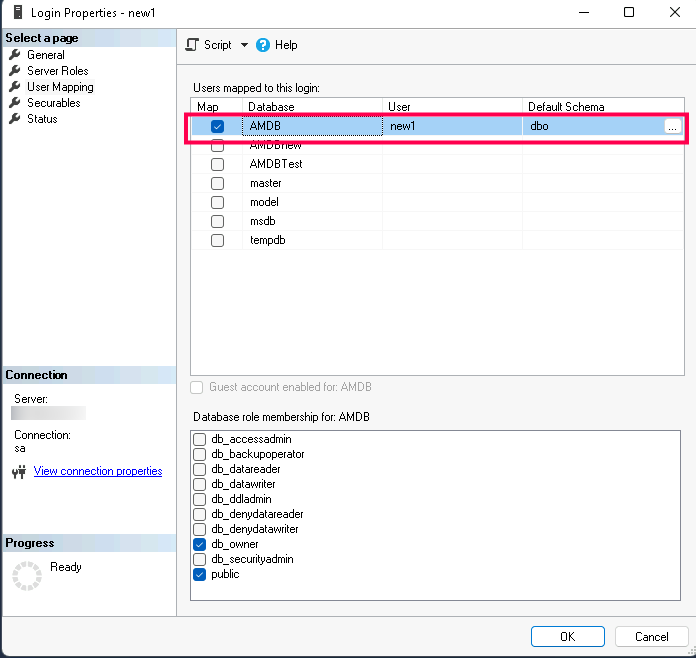
Task: Open the User Mapping page
Action: (x=60, y=87)
